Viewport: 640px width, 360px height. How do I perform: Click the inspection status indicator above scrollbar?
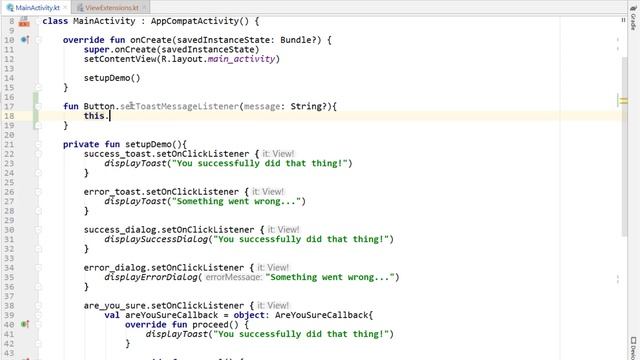click(x=623, y=20)
